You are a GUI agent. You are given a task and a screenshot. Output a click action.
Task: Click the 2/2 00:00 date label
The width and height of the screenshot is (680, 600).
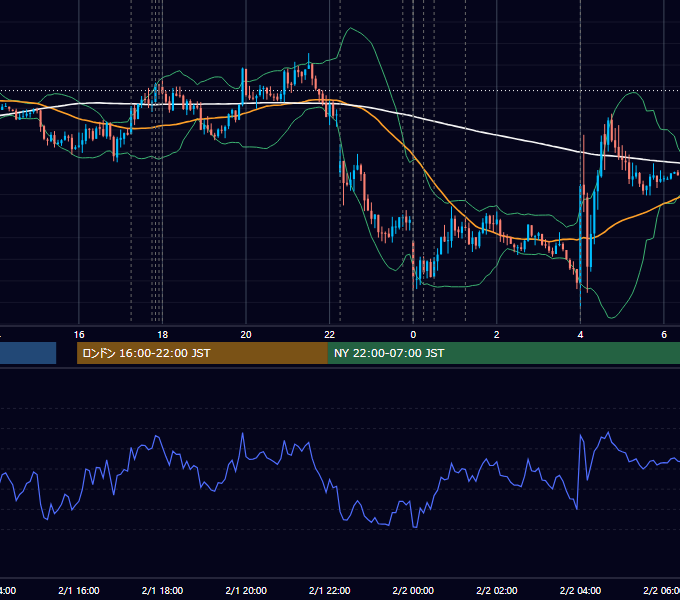click(413, 590)
